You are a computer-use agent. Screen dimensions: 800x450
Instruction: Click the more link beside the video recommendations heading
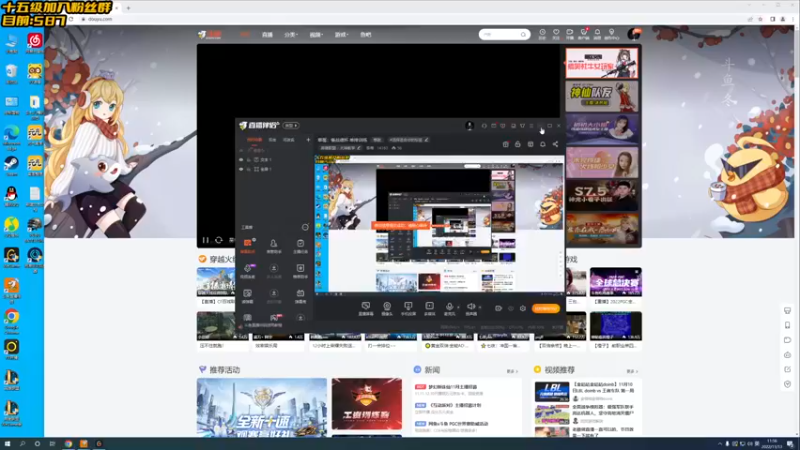point(632,371)
